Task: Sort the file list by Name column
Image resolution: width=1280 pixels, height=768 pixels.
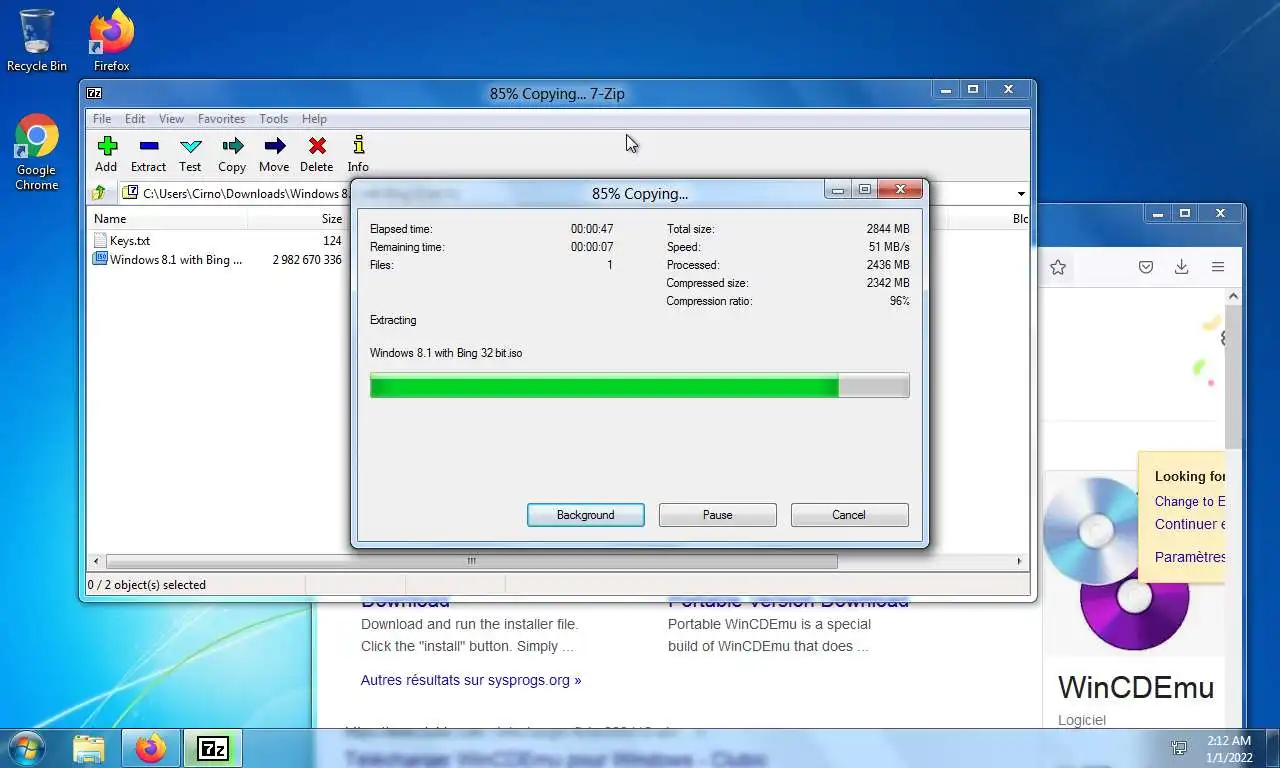Action: 168,218
